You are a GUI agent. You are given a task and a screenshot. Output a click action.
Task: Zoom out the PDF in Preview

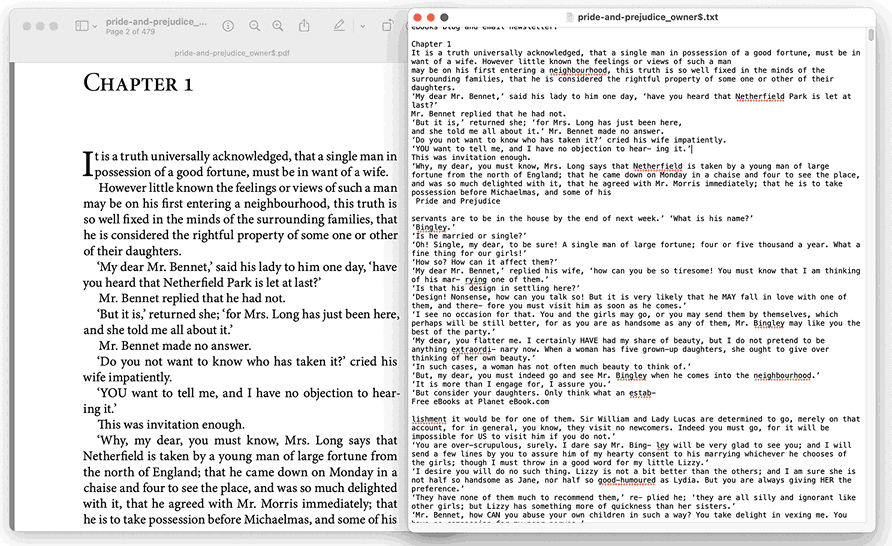click(x=254, y=26)
